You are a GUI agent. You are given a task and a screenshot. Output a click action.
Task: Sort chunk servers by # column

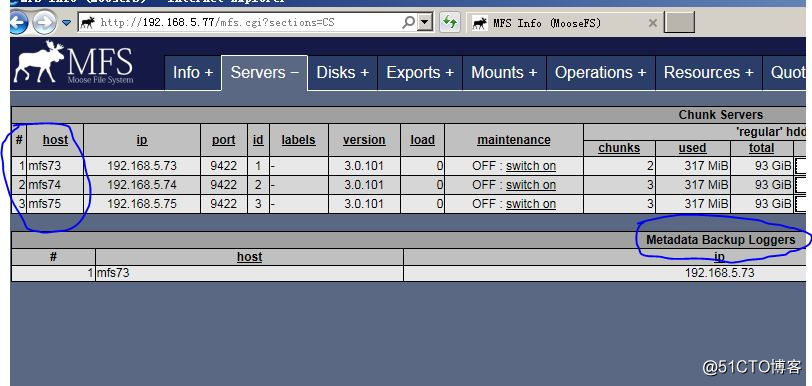[19, 140]
